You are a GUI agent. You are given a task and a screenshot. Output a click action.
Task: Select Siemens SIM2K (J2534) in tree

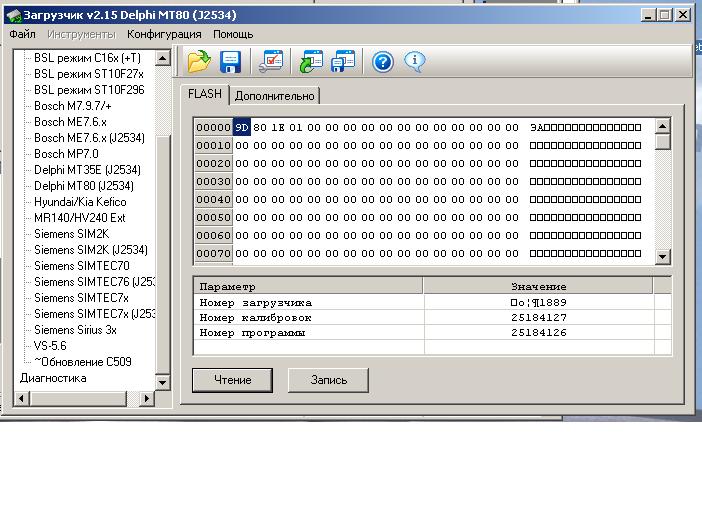click(x=91, y=250)
